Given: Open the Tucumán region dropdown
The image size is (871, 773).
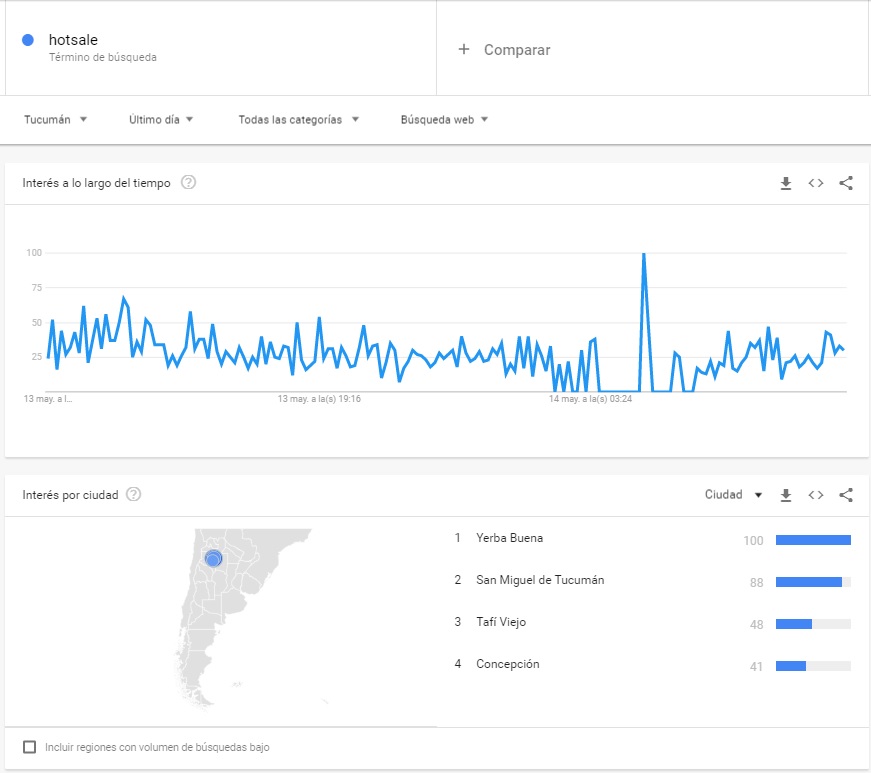Looking at the screenshot, I should (x=56, y=120).
